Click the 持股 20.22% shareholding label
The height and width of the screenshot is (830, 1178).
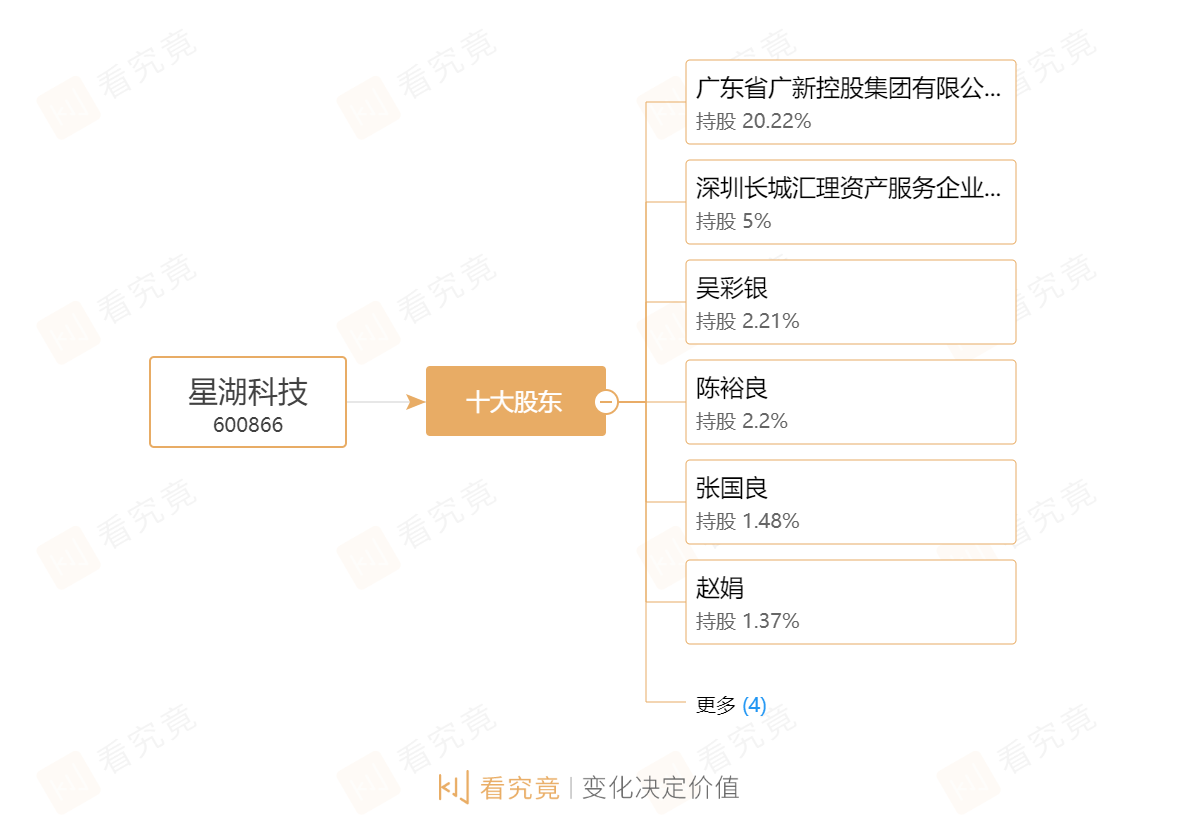(754, 121)
